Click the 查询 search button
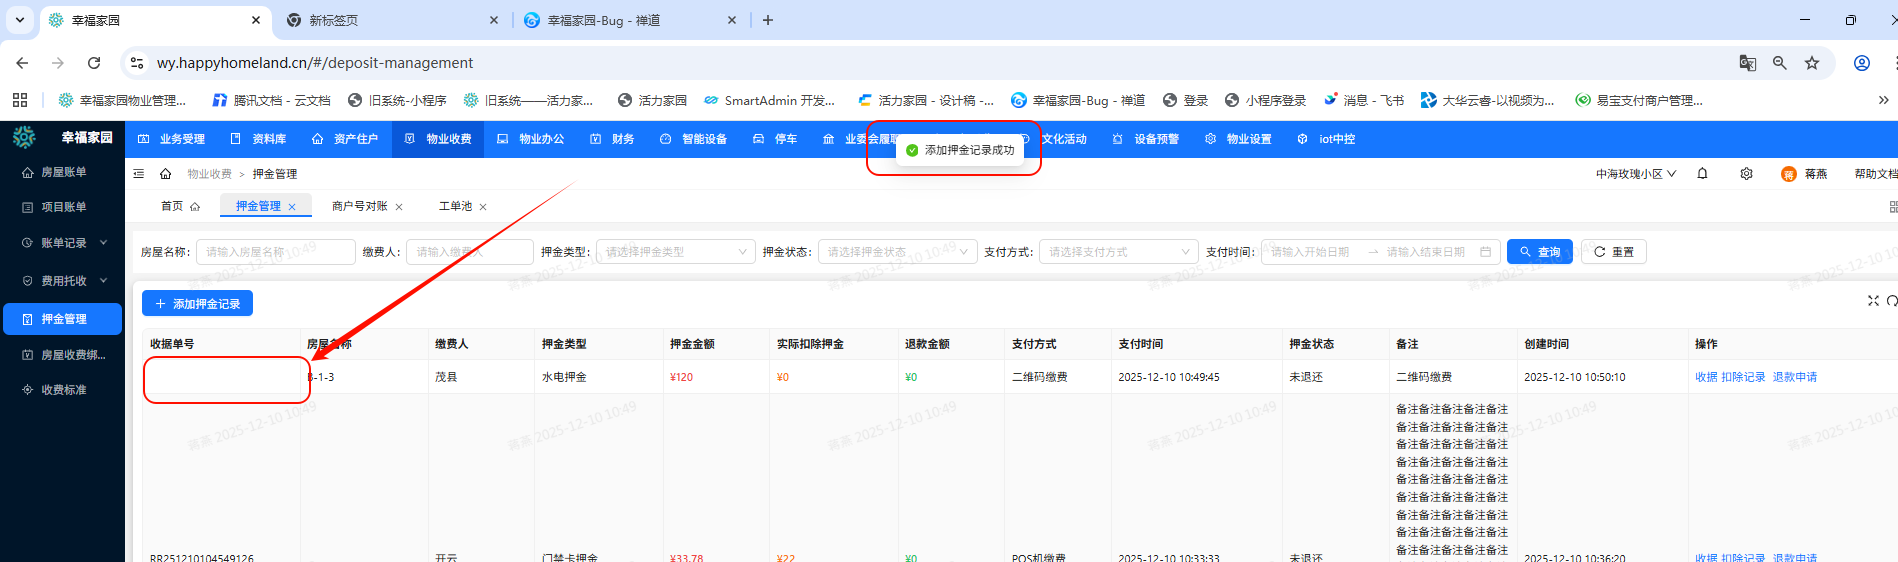The height and width of the screenshot is (562, 1898). tap(1539, 252)
